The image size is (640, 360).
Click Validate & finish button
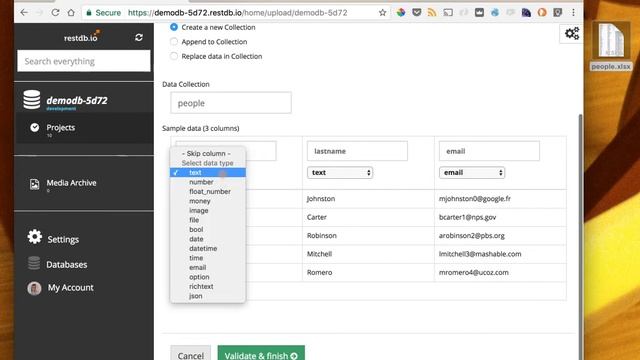(x=261, y=354)
